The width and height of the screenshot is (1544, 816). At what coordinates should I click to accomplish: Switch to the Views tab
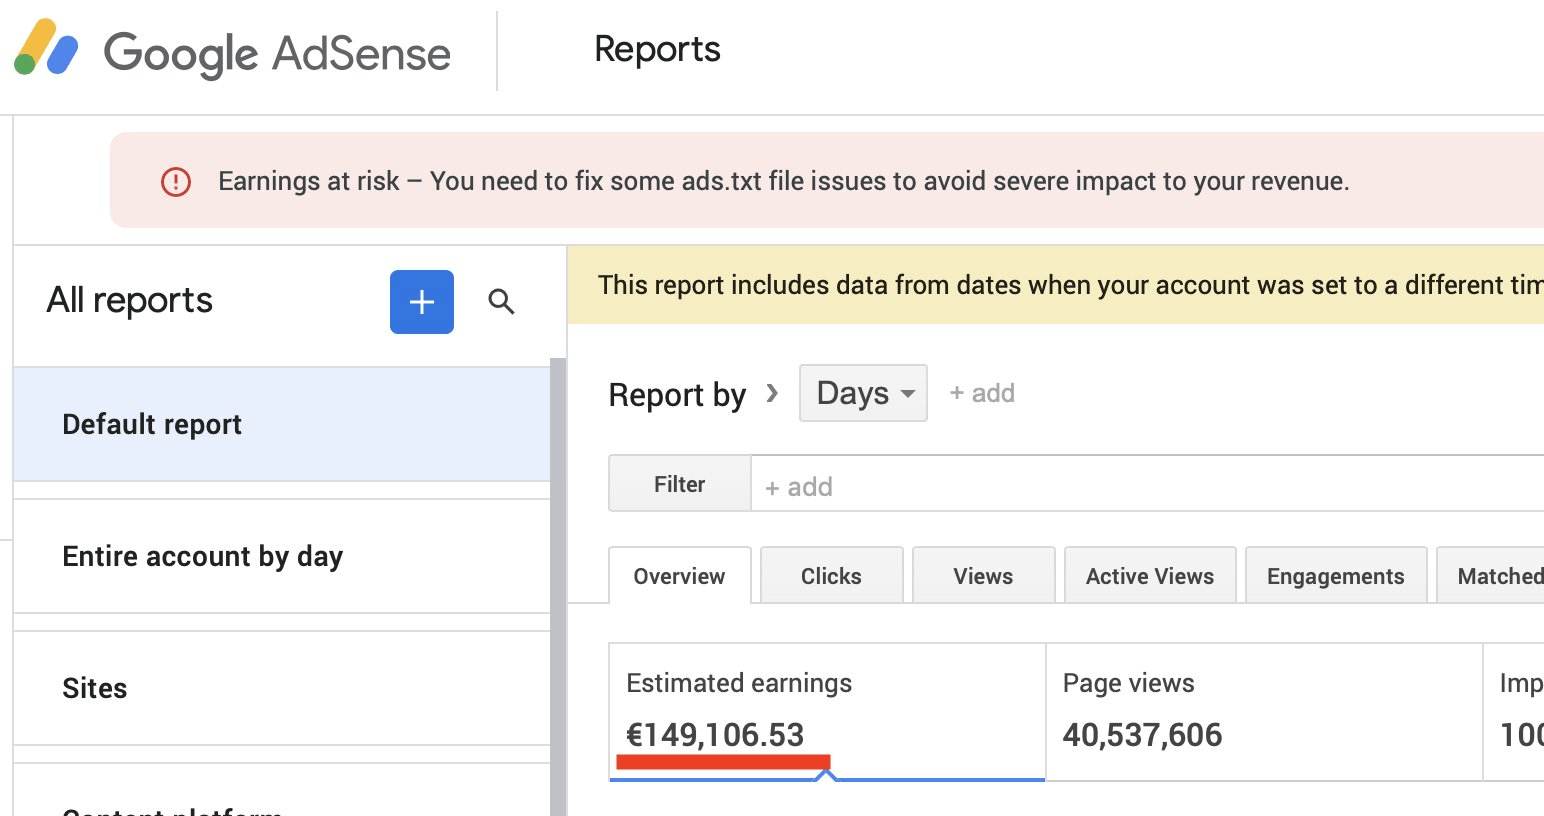coord(983,576)
